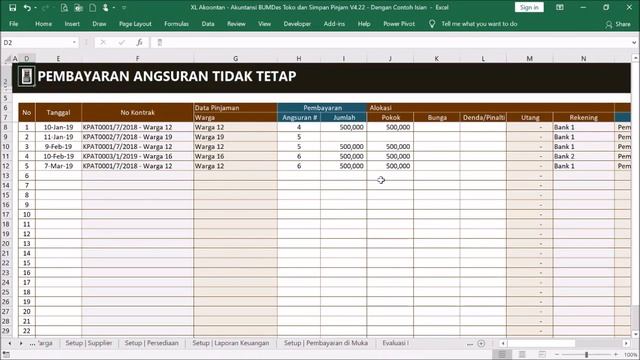Click the No Kontrak header cell

point(138,113)
